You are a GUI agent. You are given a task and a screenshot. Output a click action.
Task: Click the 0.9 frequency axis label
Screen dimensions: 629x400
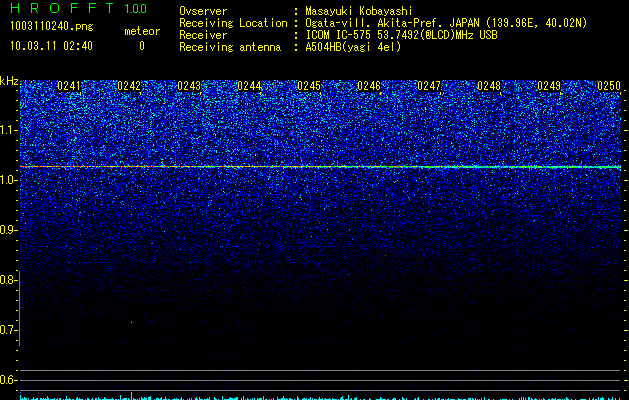(7, 230)
